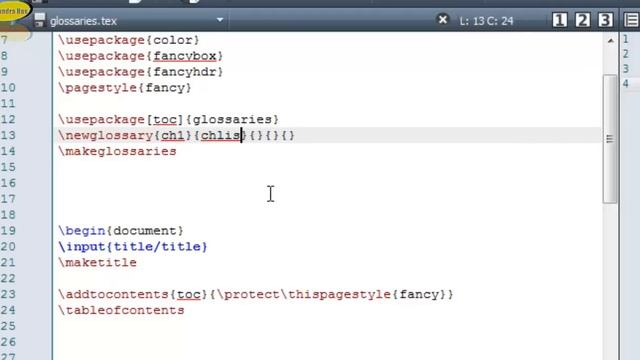Viewport: 640px width, 360px height.
Task: Click \usepackage[toc]{glossaries} on line 12
Action: click(168, 120)
